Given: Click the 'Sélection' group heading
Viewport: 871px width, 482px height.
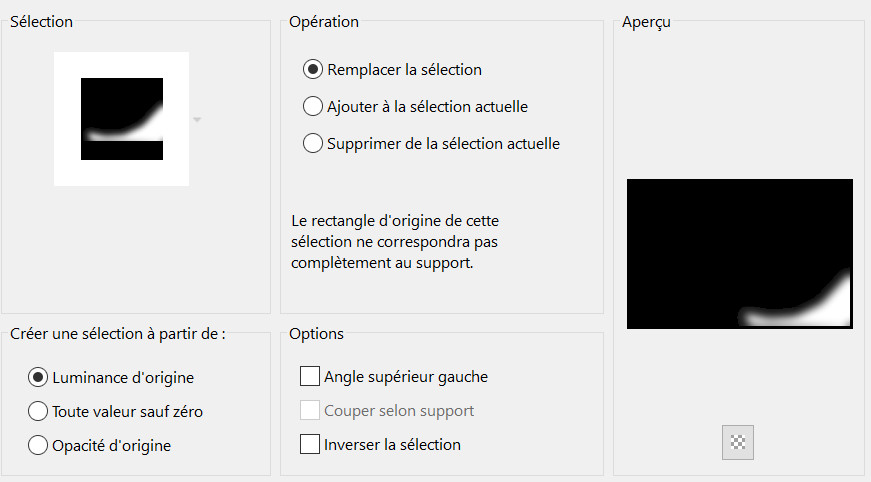Looking at the screenshot, I should [x=41, y=22].
